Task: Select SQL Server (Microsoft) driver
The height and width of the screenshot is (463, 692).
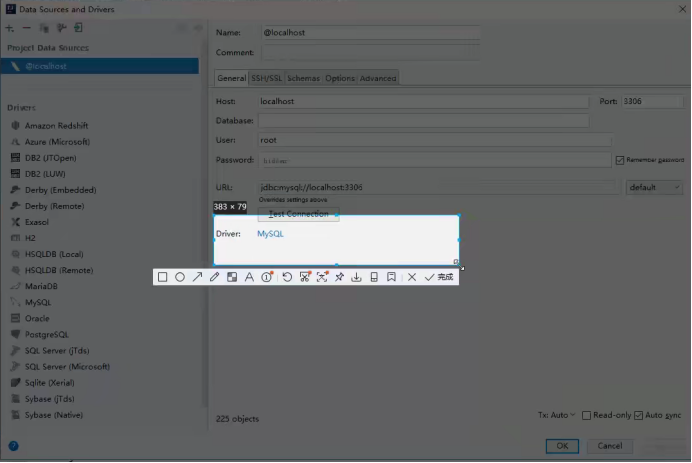Action: [x=67, y=367]
